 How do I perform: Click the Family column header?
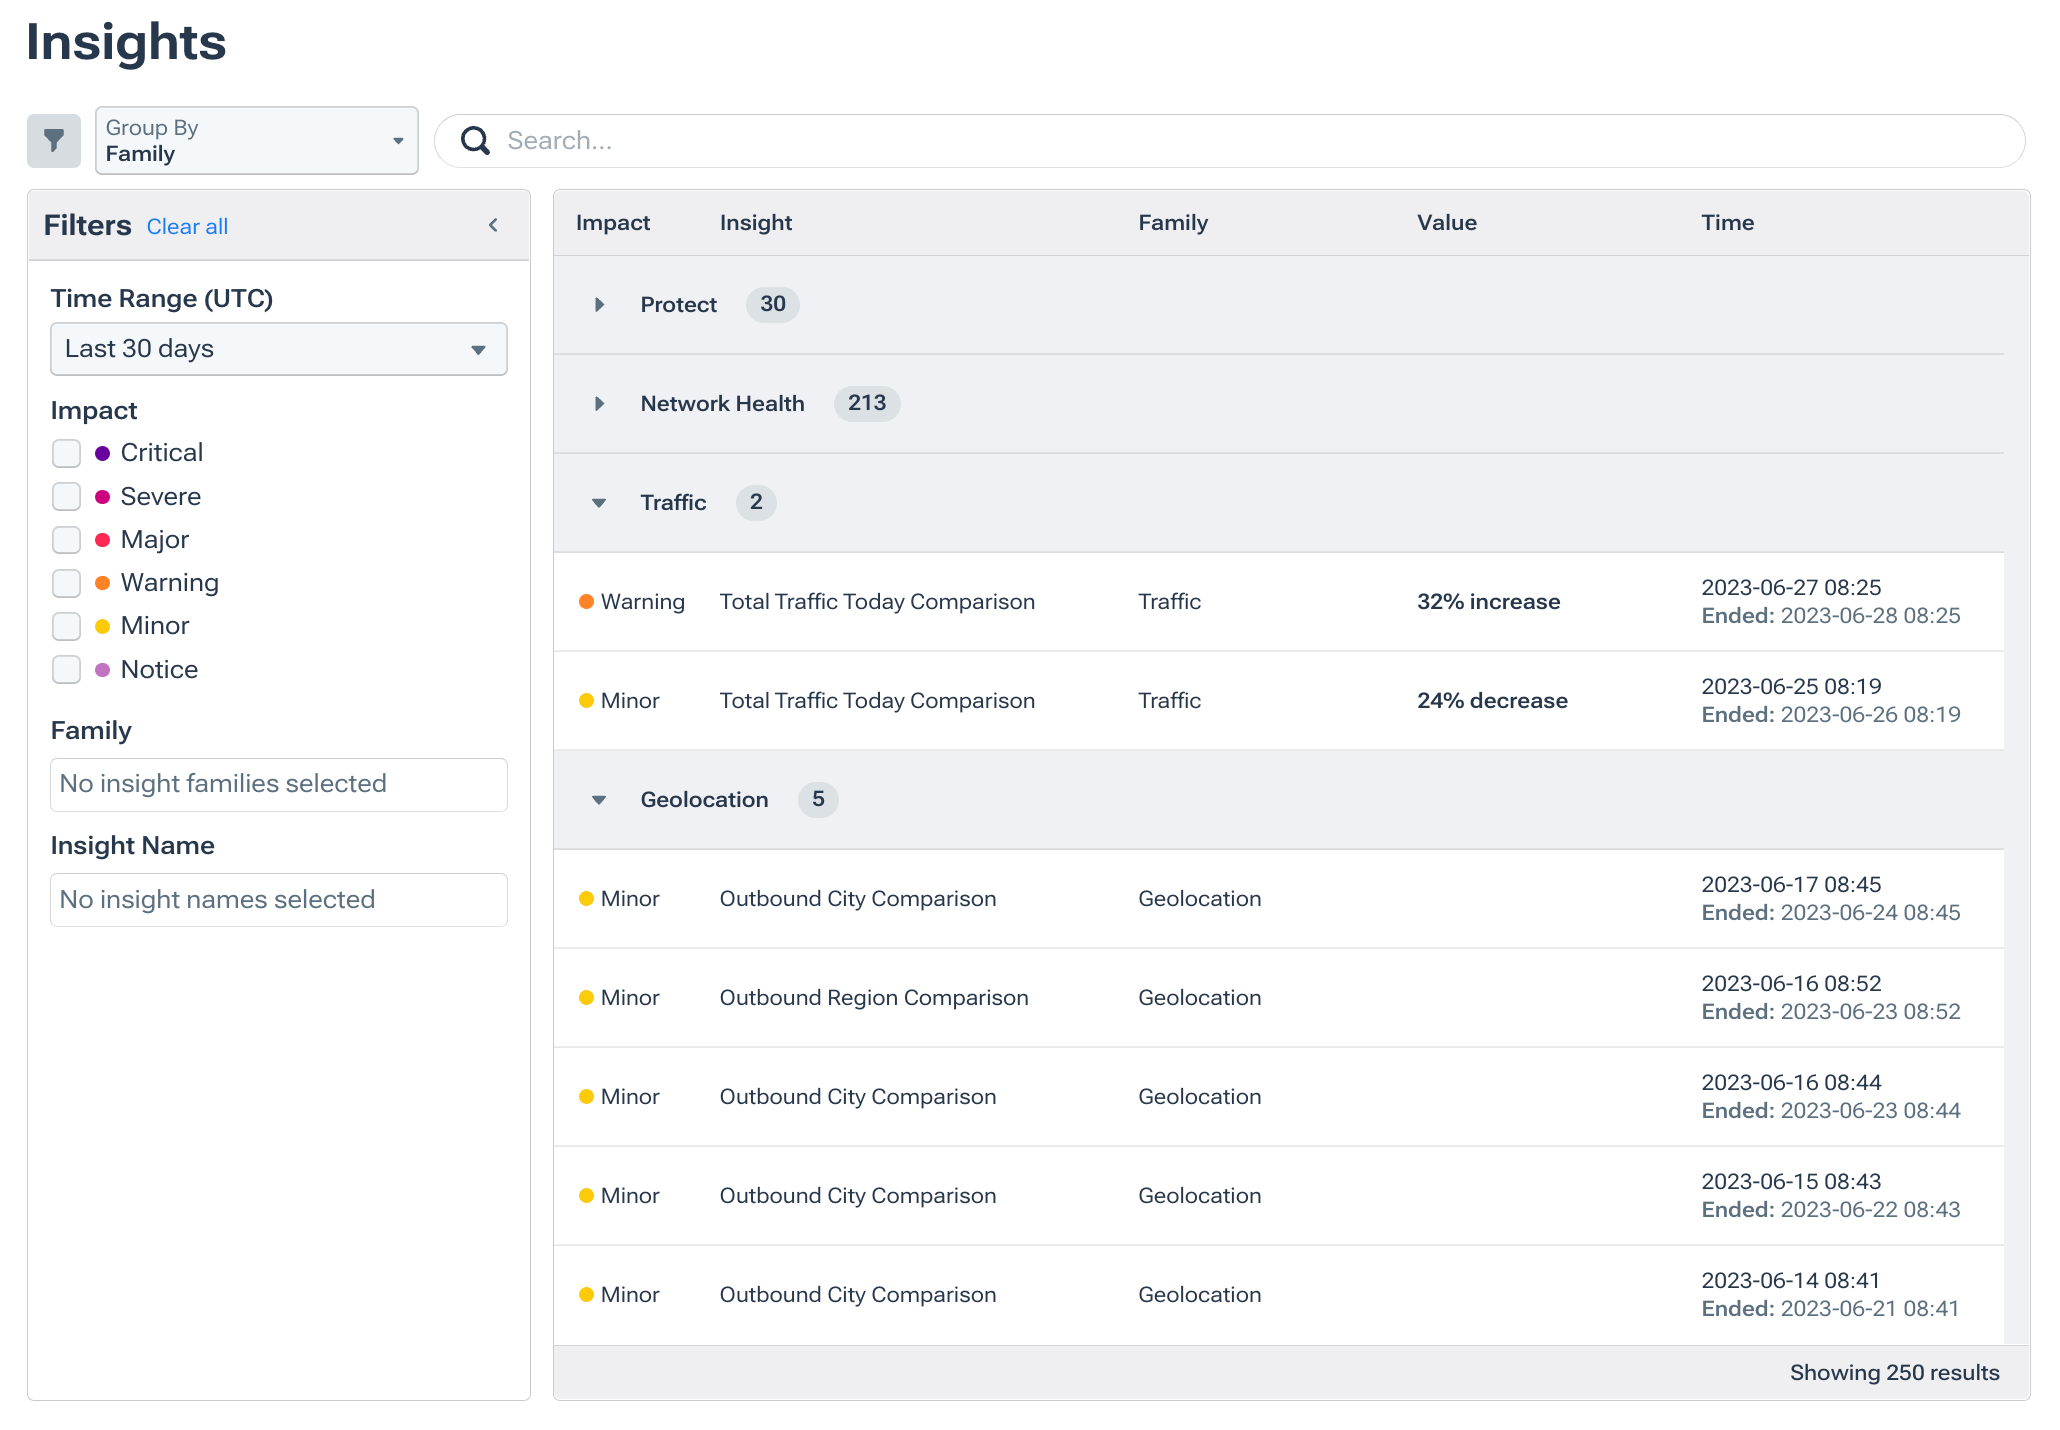1172,222
